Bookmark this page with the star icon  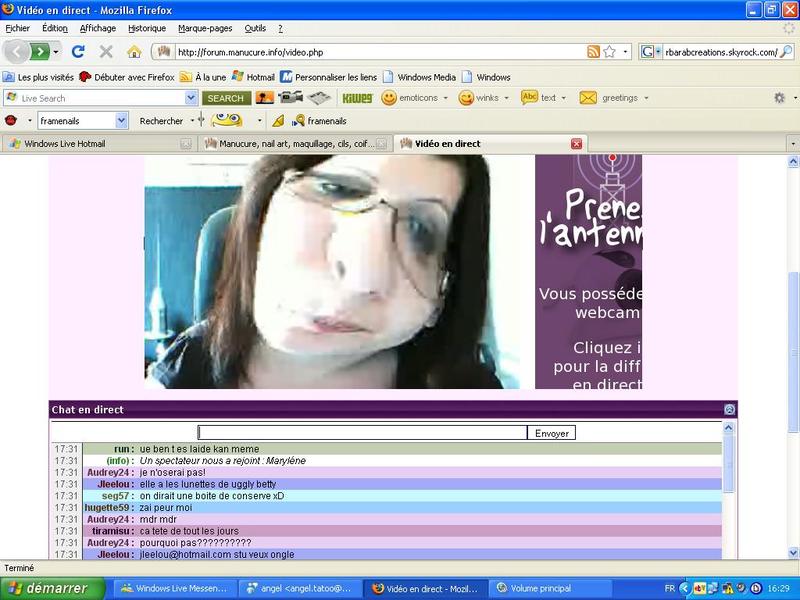coord(609,51)
